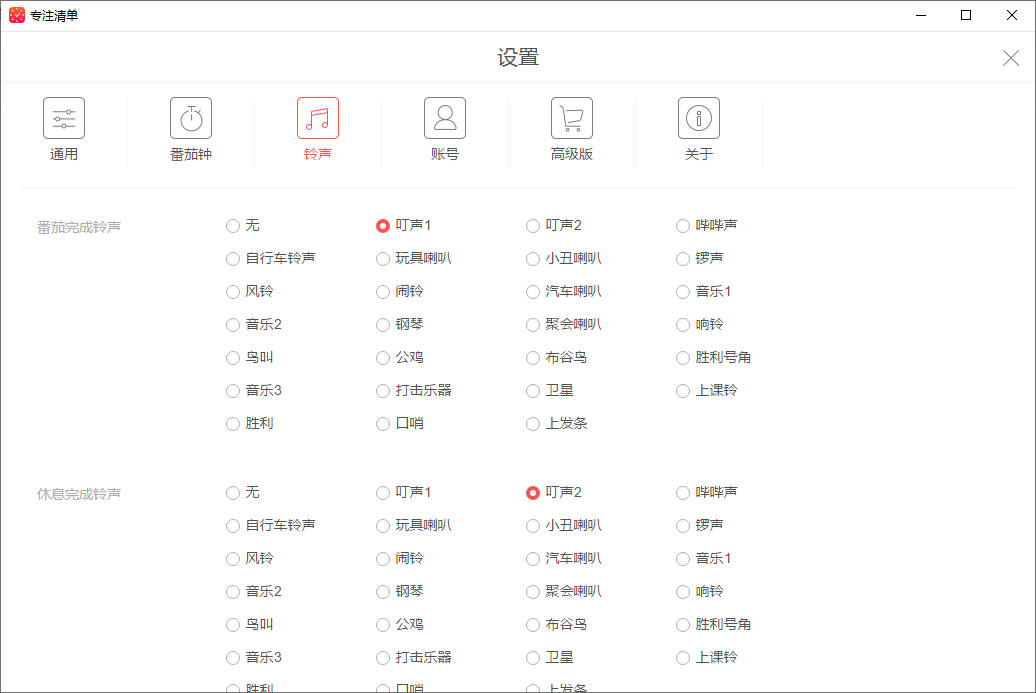Open the 高级版 shopping cart icon
1036x693 pixels.
(572, 118)
